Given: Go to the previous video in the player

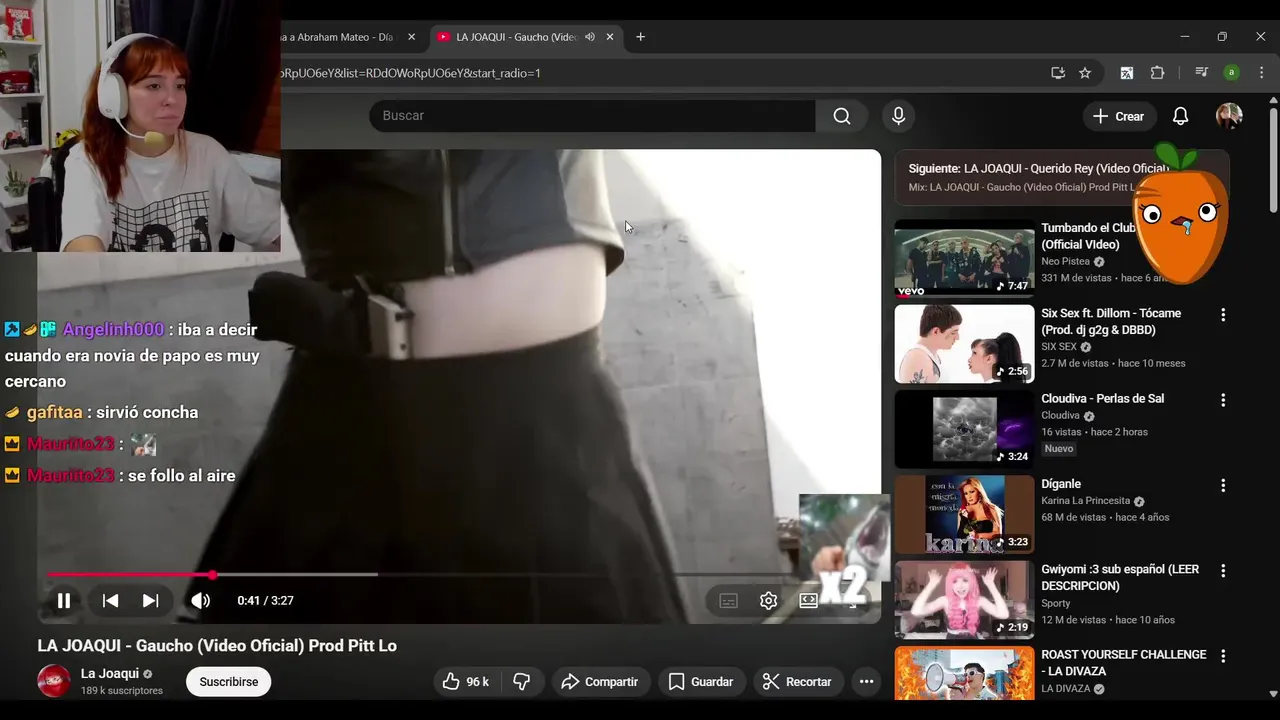Looking at the screenshot, I should coord(110,601).
